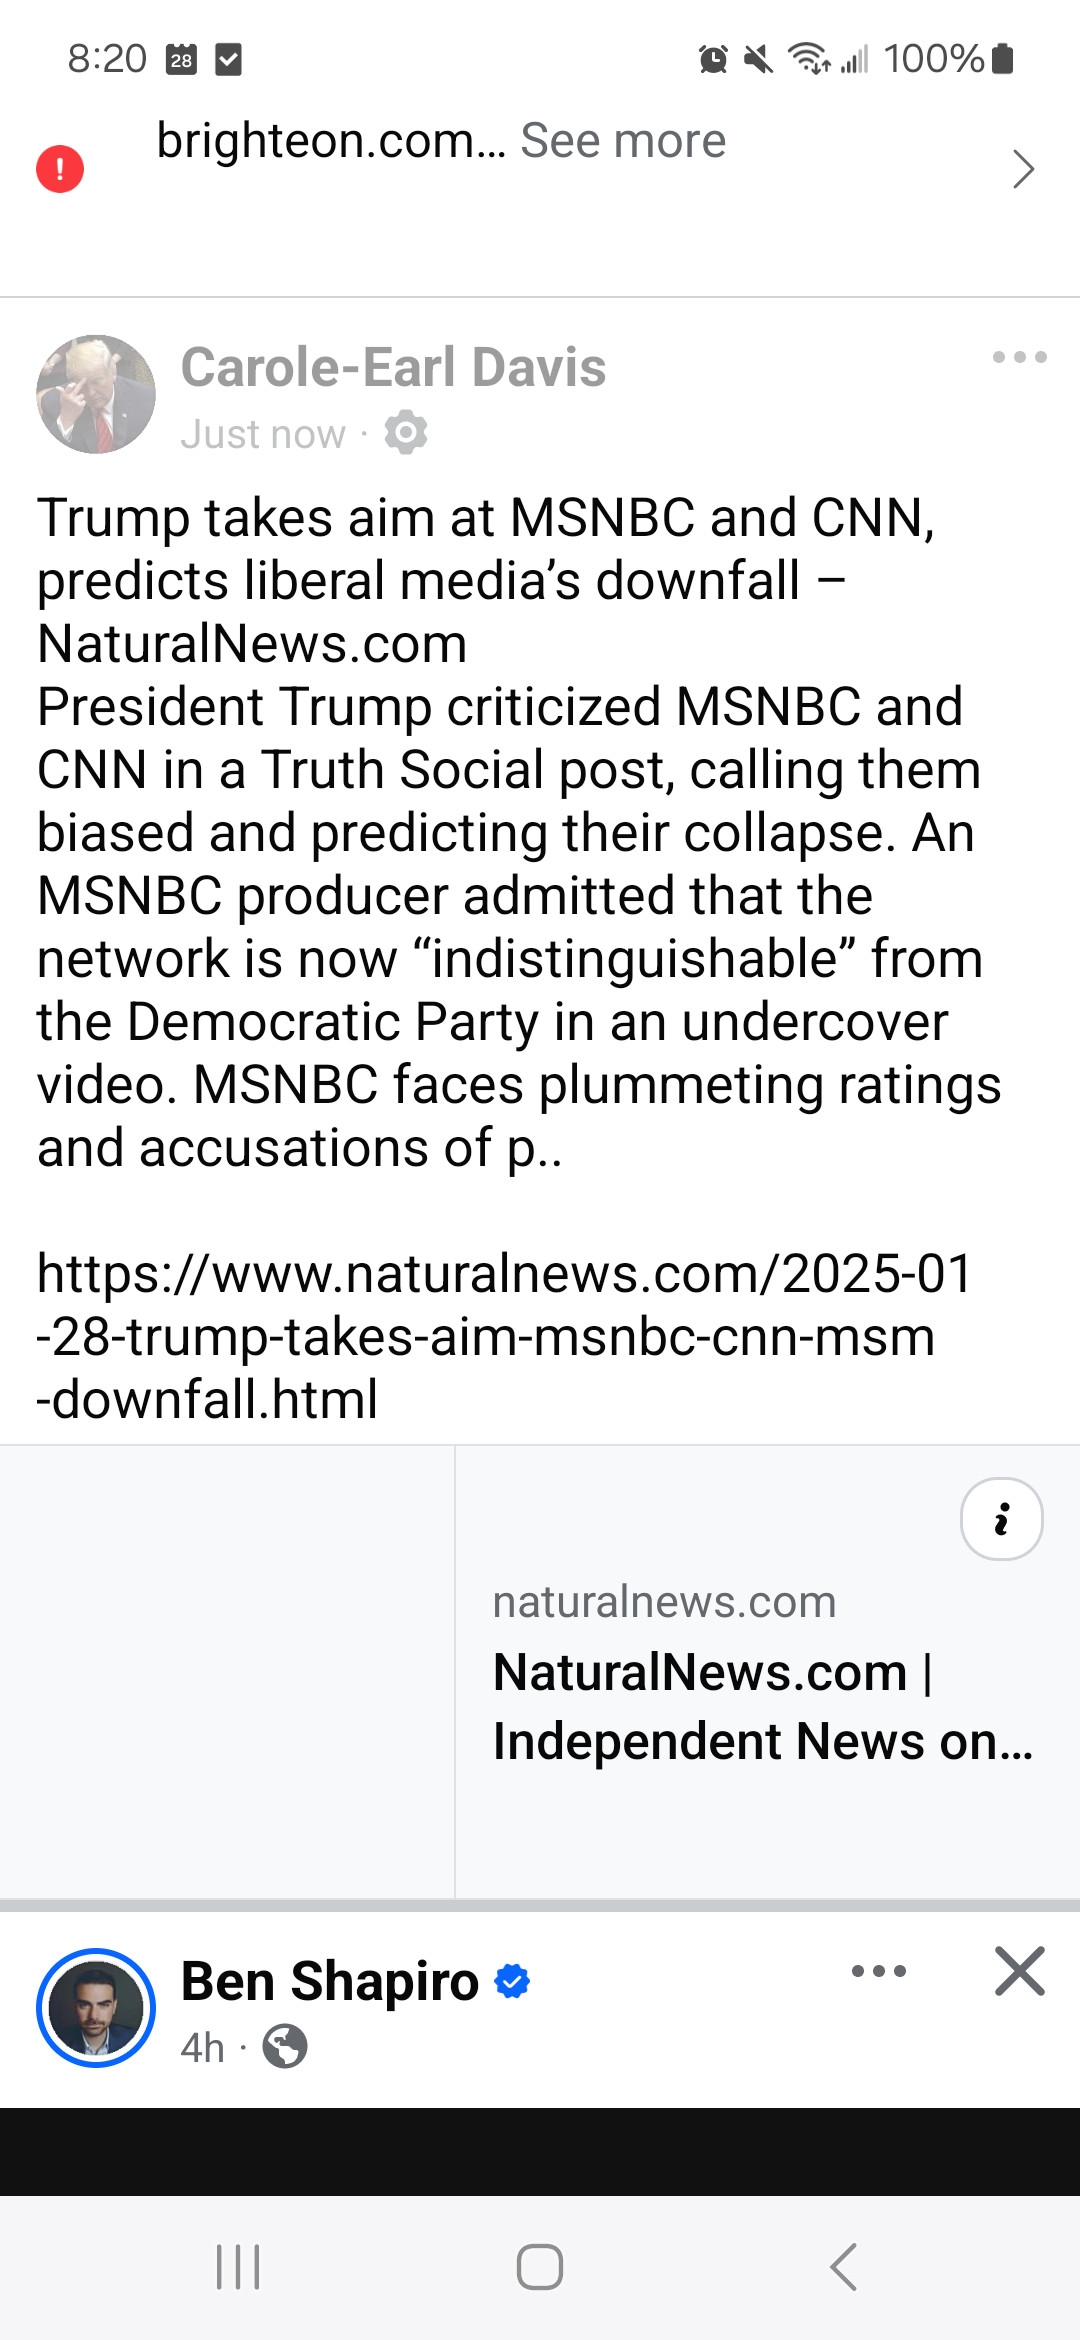Image resolution: width=1080 pixels, height=2340 pixels.
Task: View Ben Shapiro's story profile picture
Action: [96, 2008]
